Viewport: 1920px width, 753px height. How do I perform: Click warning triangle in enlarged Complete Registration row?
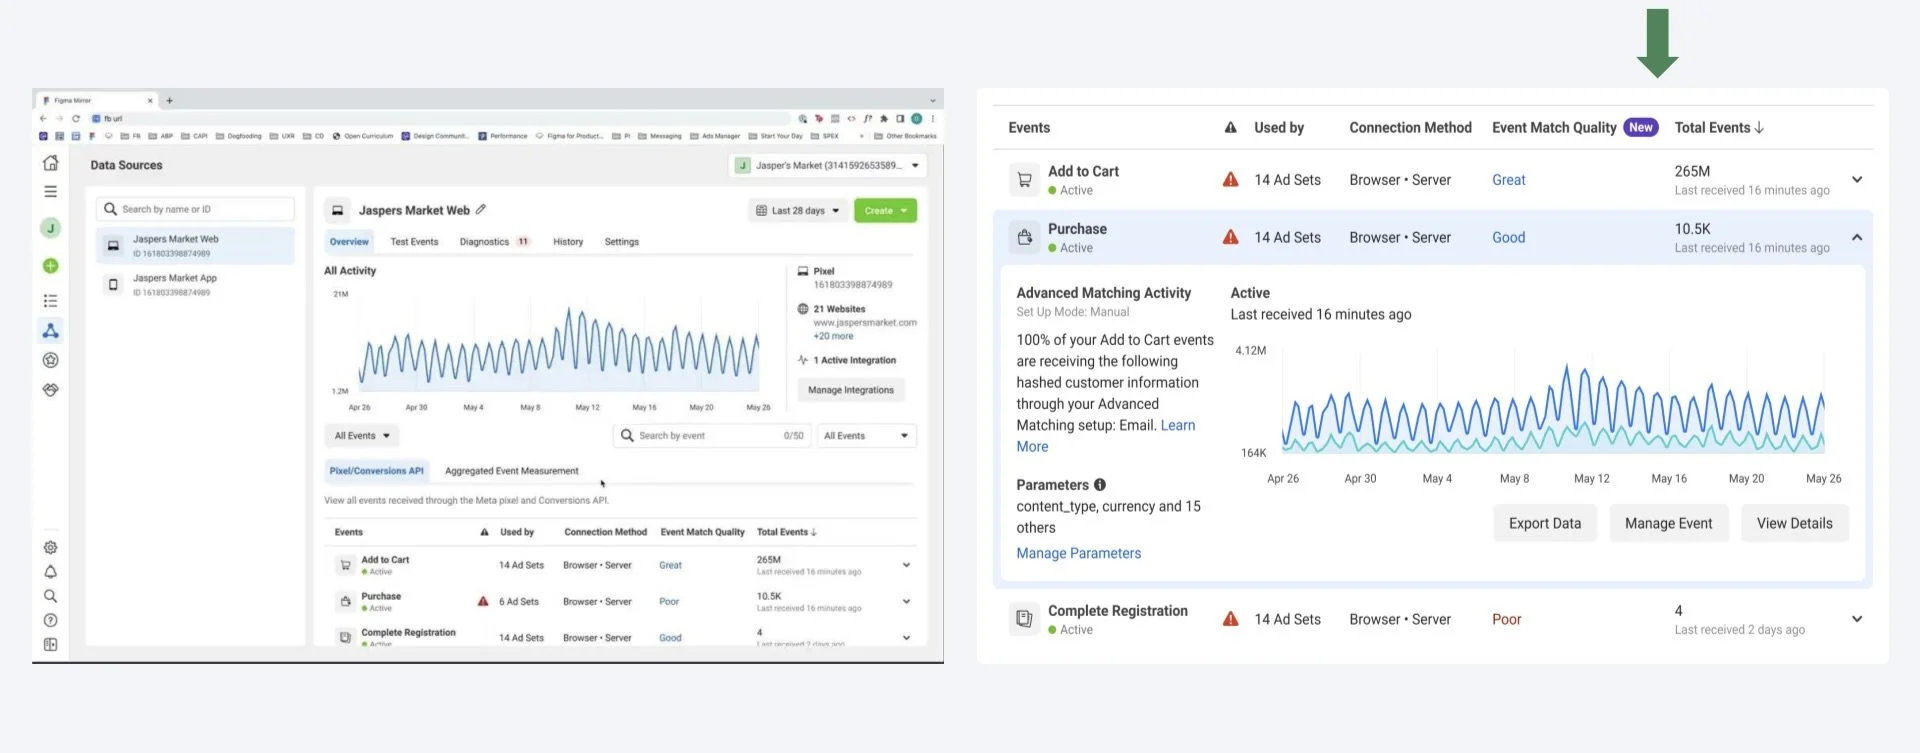1231,619
